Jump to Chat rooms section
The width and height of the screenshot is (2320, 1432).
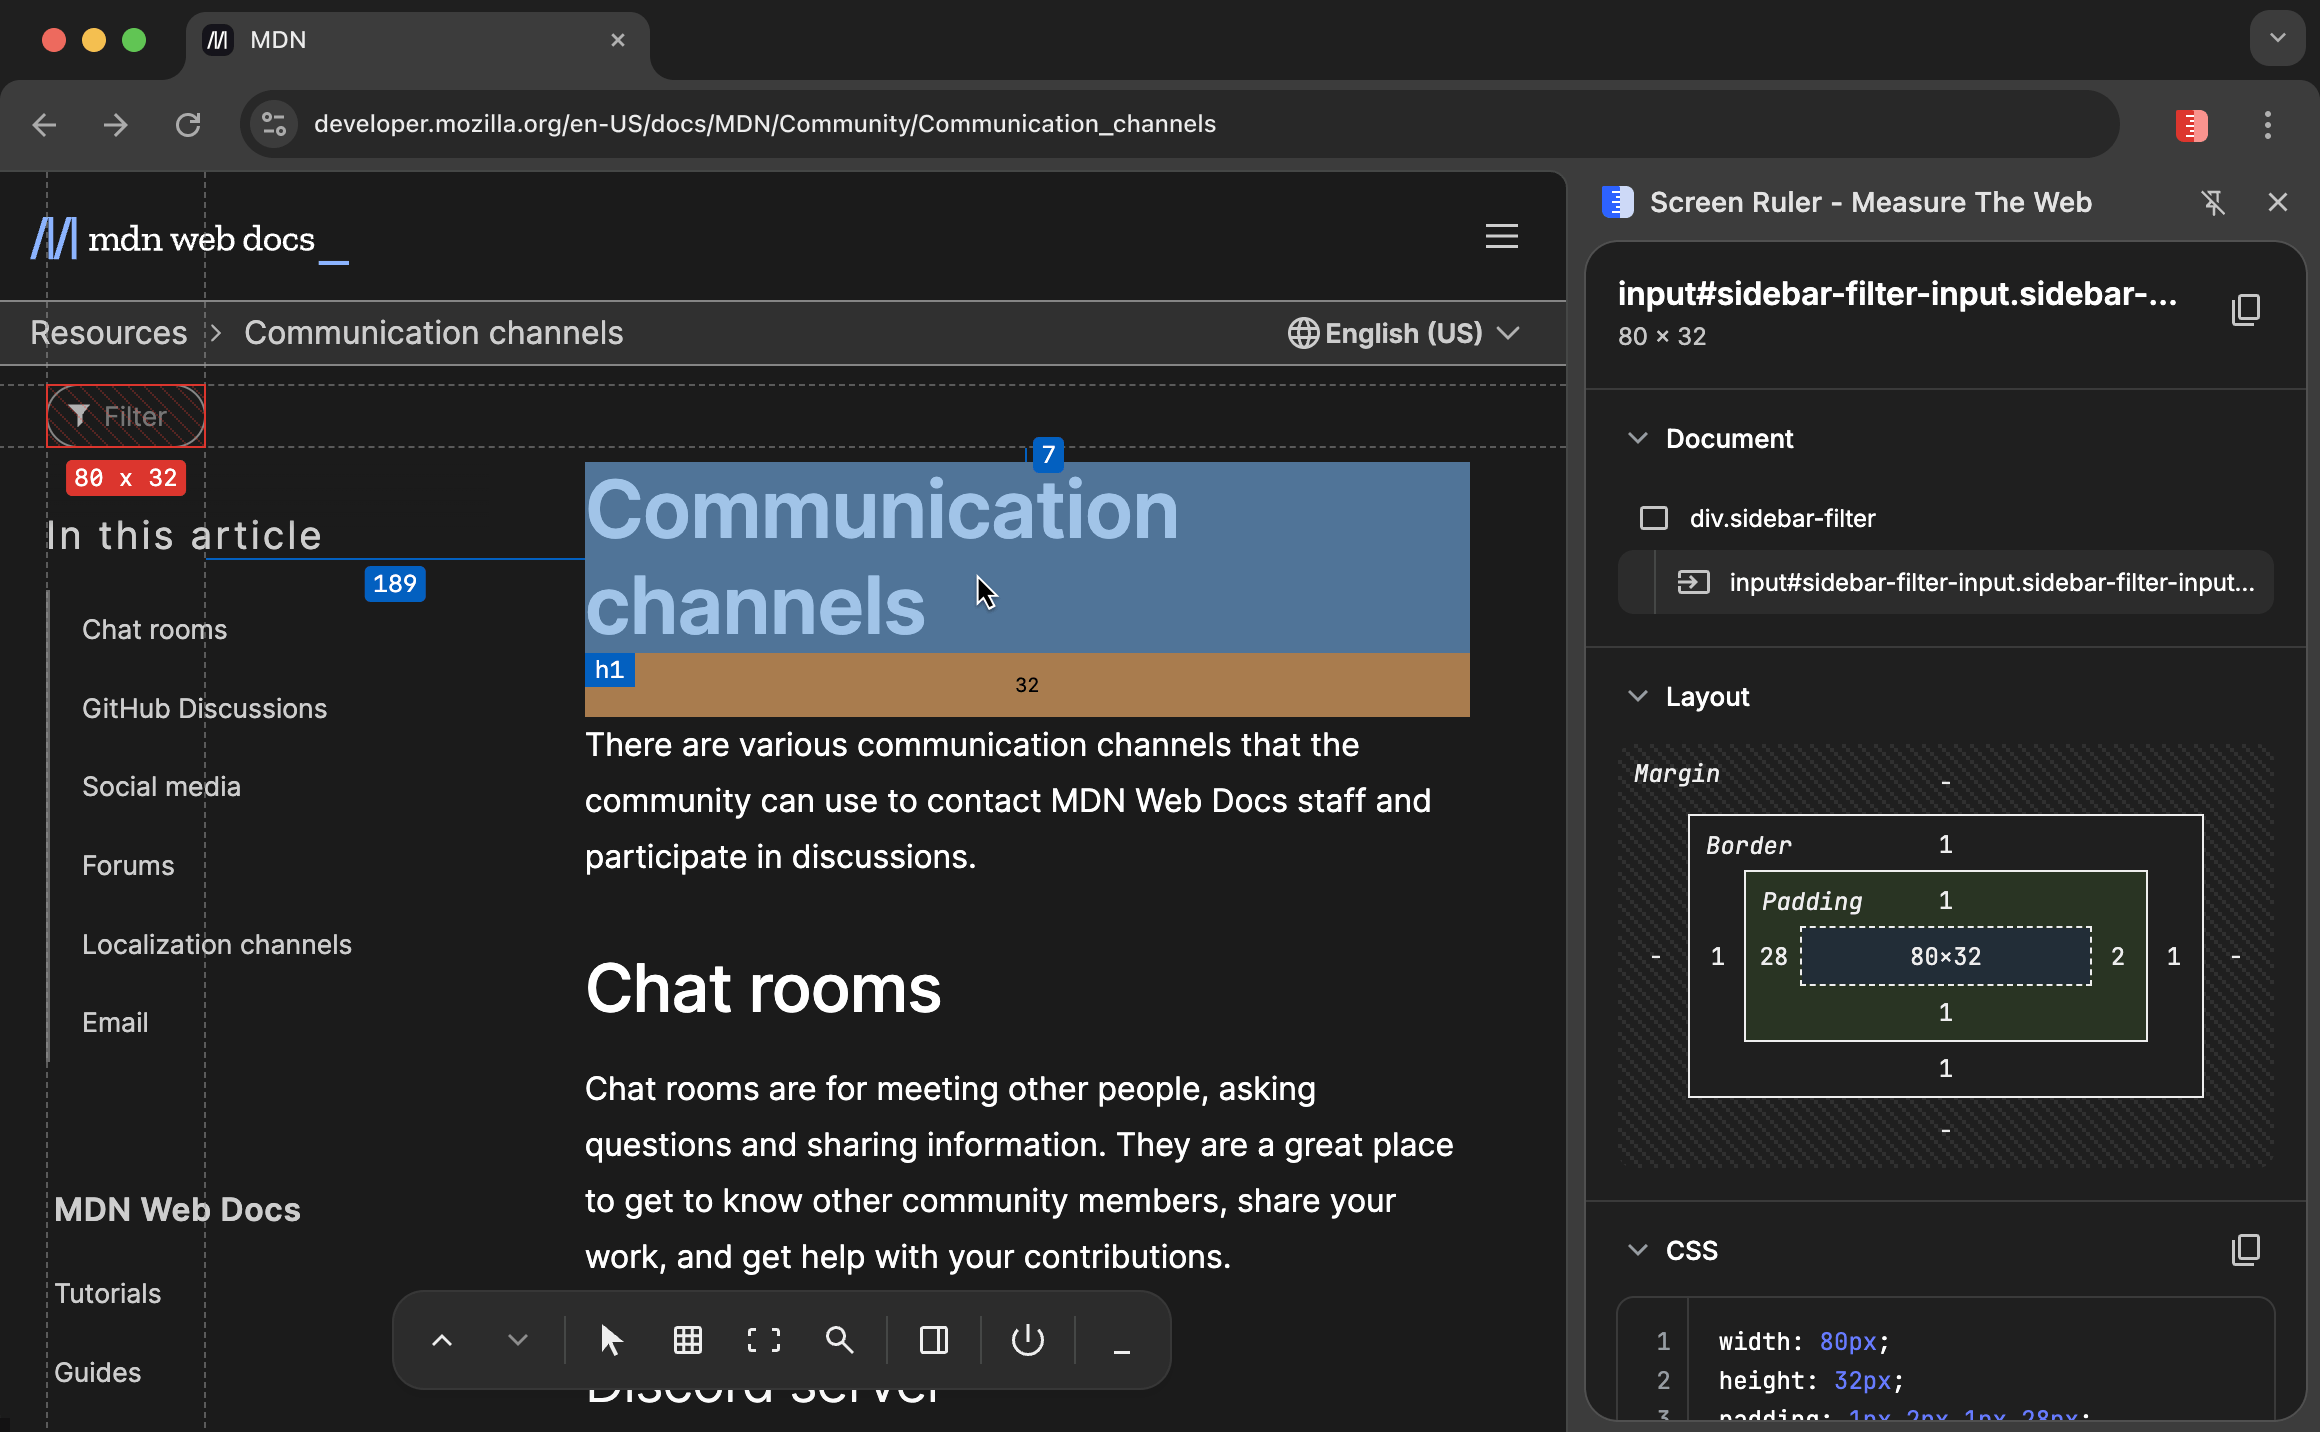(154, 630)
